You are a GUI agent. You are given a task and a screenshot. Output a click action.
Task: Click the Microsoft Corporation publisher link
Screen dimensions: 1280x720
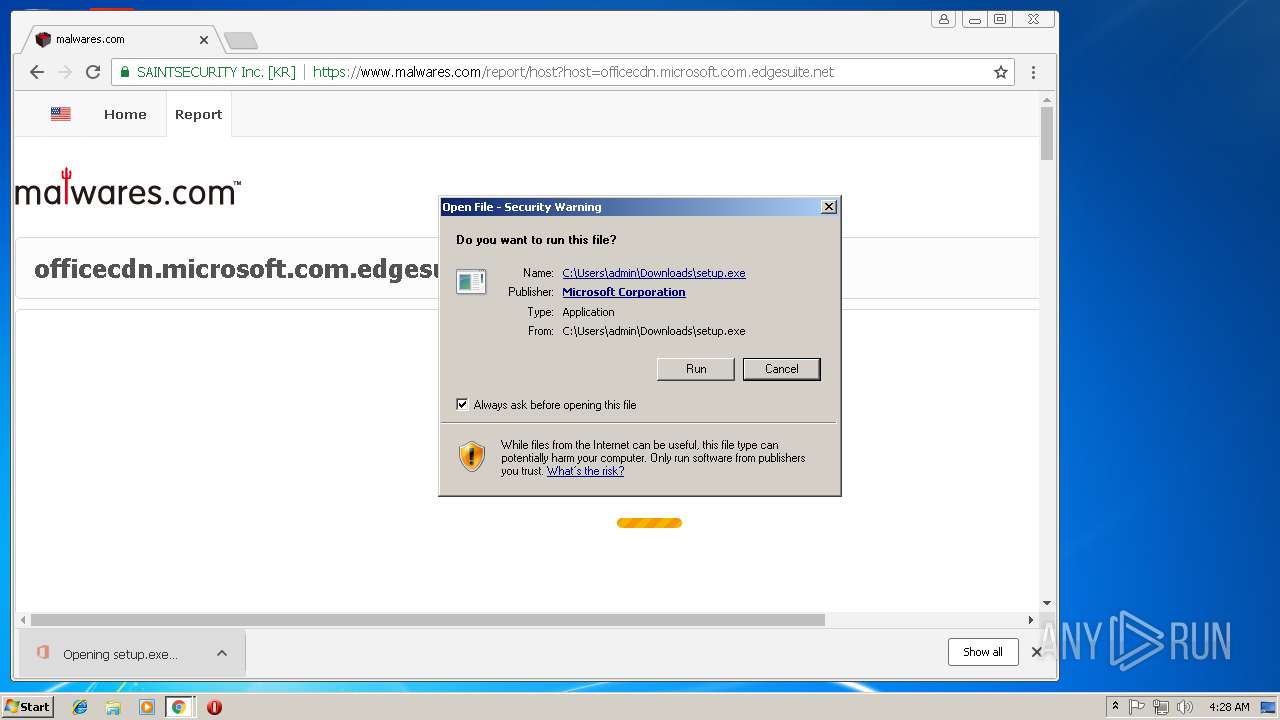[x=623, y=292]
